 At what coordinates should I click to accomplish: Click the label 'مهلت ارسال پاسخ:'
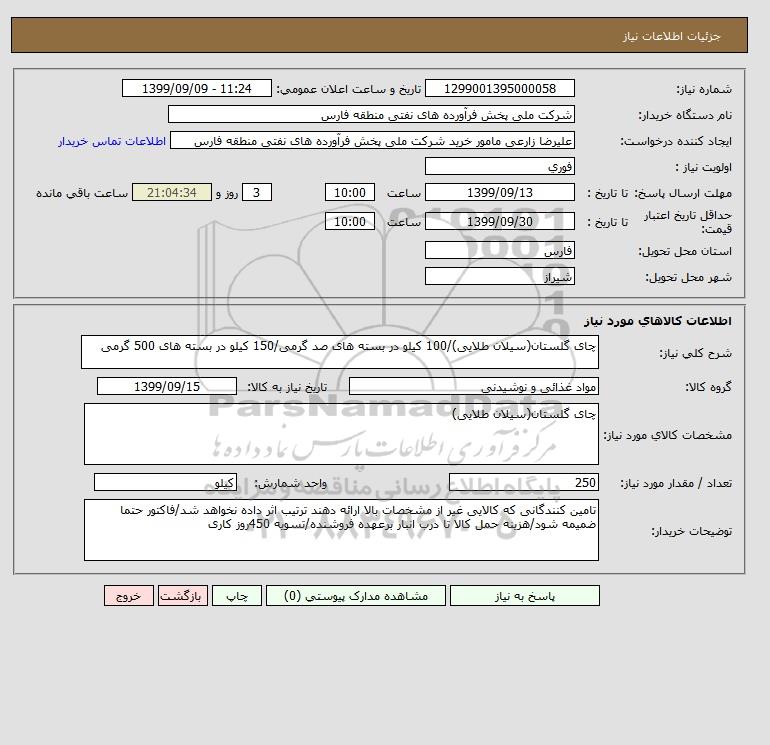coord(684,193)
